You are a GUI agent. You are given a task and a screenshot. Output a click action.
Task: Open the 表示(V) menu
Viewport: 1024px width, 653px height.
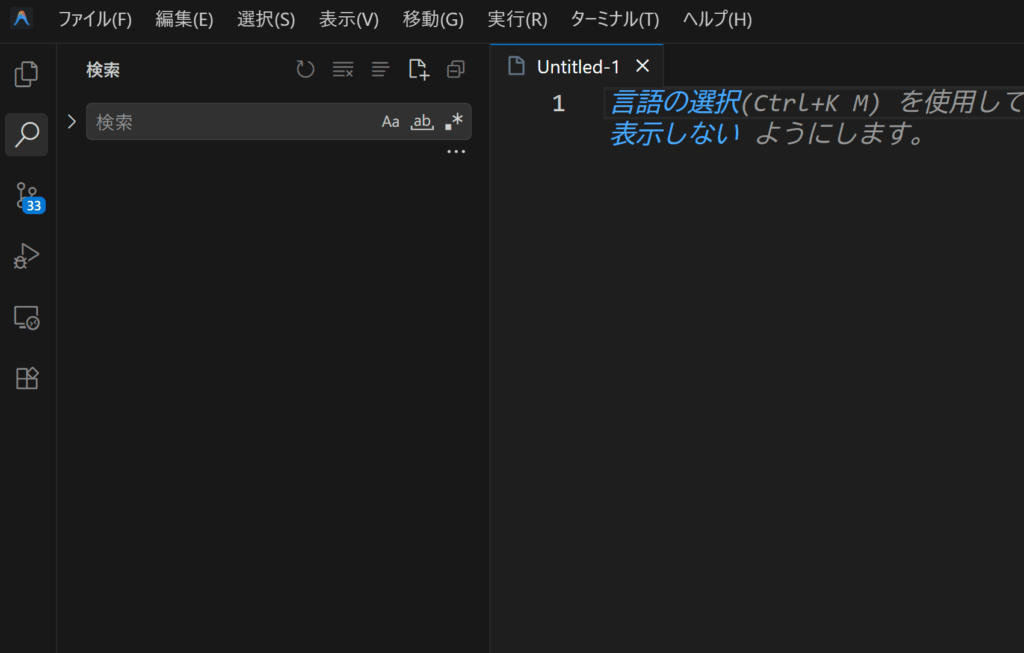[x=349, y=19]
